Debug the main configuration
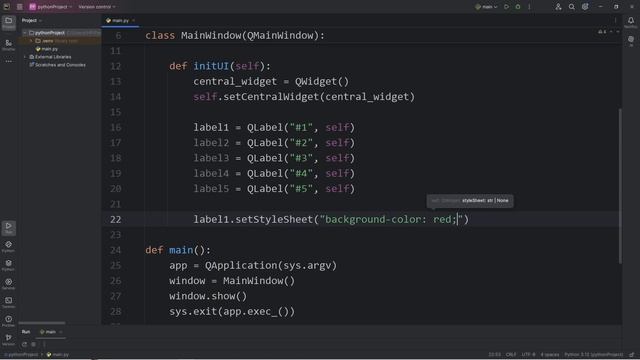640x360 pixels. point(518,7)
